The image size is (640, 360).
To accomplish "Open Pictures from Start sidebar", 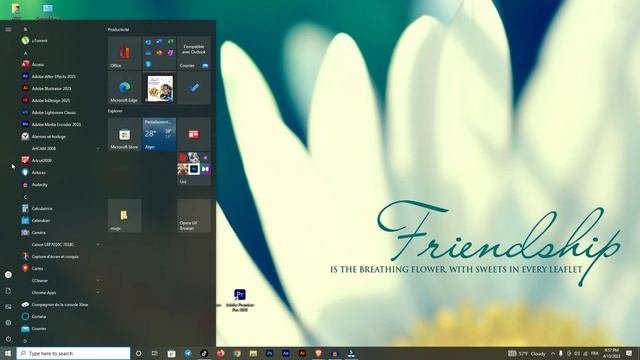I will (8, 307).
